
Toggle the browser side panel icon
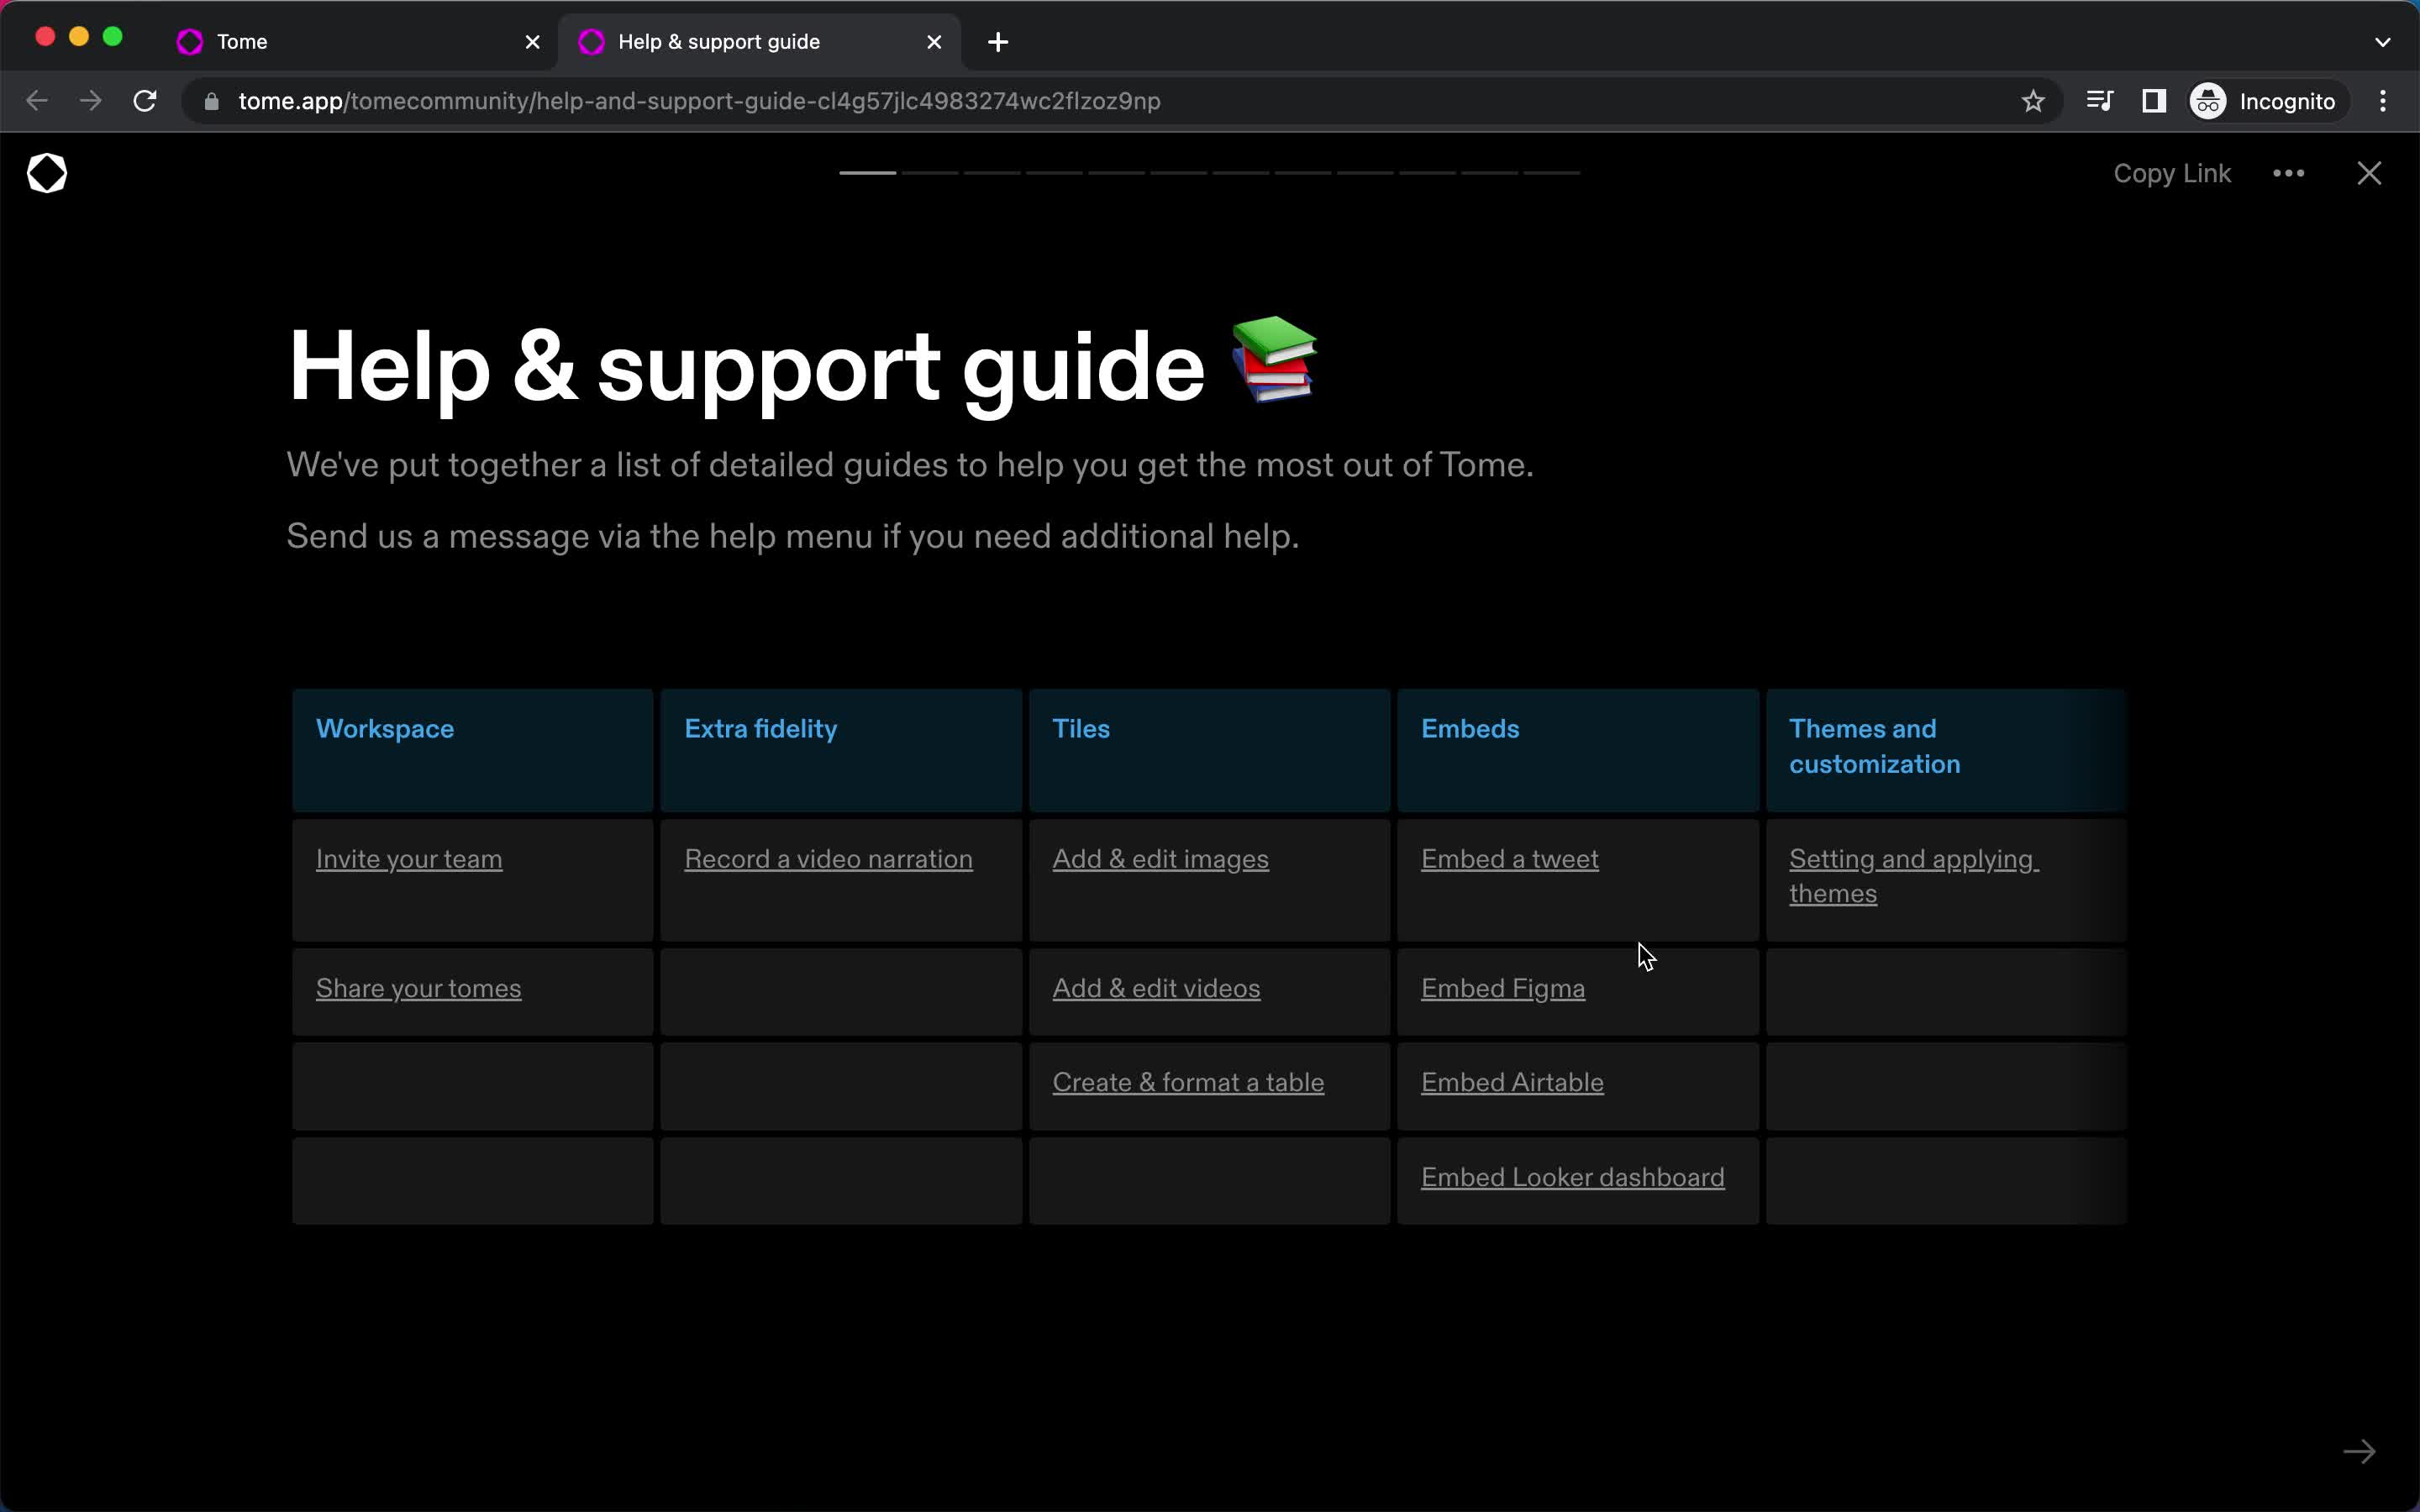tap(2154, 101)
